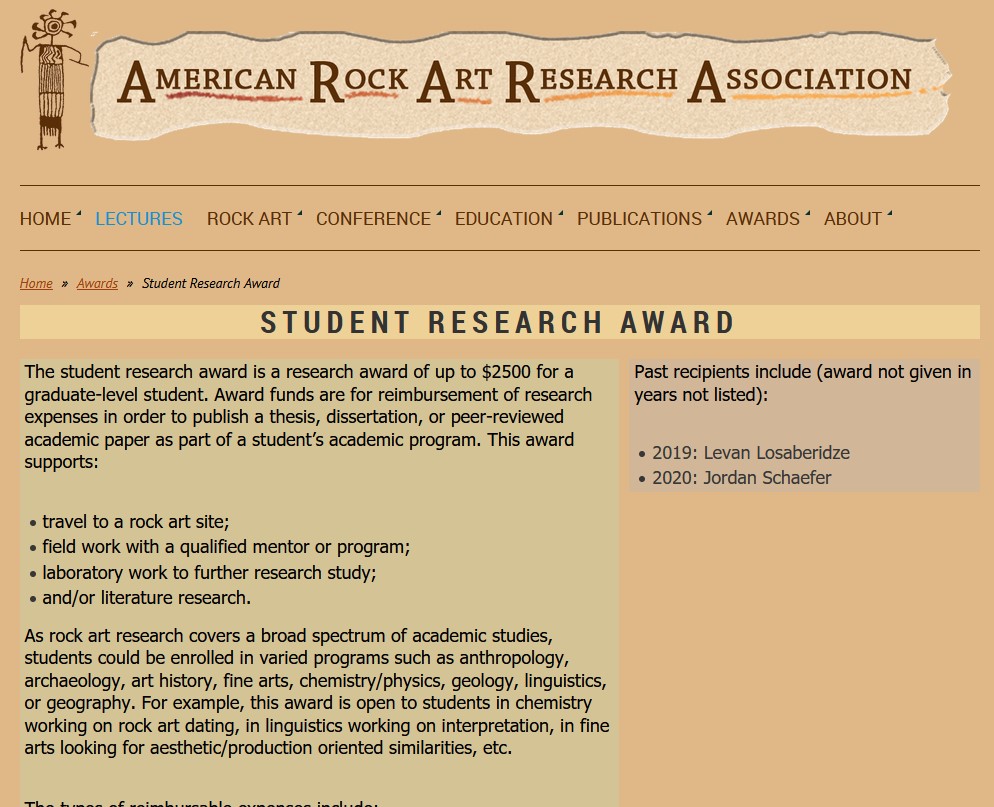This screenshot has width=994, height=807.
Task: Click the 'travel to a rock art site' bullet
Action: coord(136,522)
